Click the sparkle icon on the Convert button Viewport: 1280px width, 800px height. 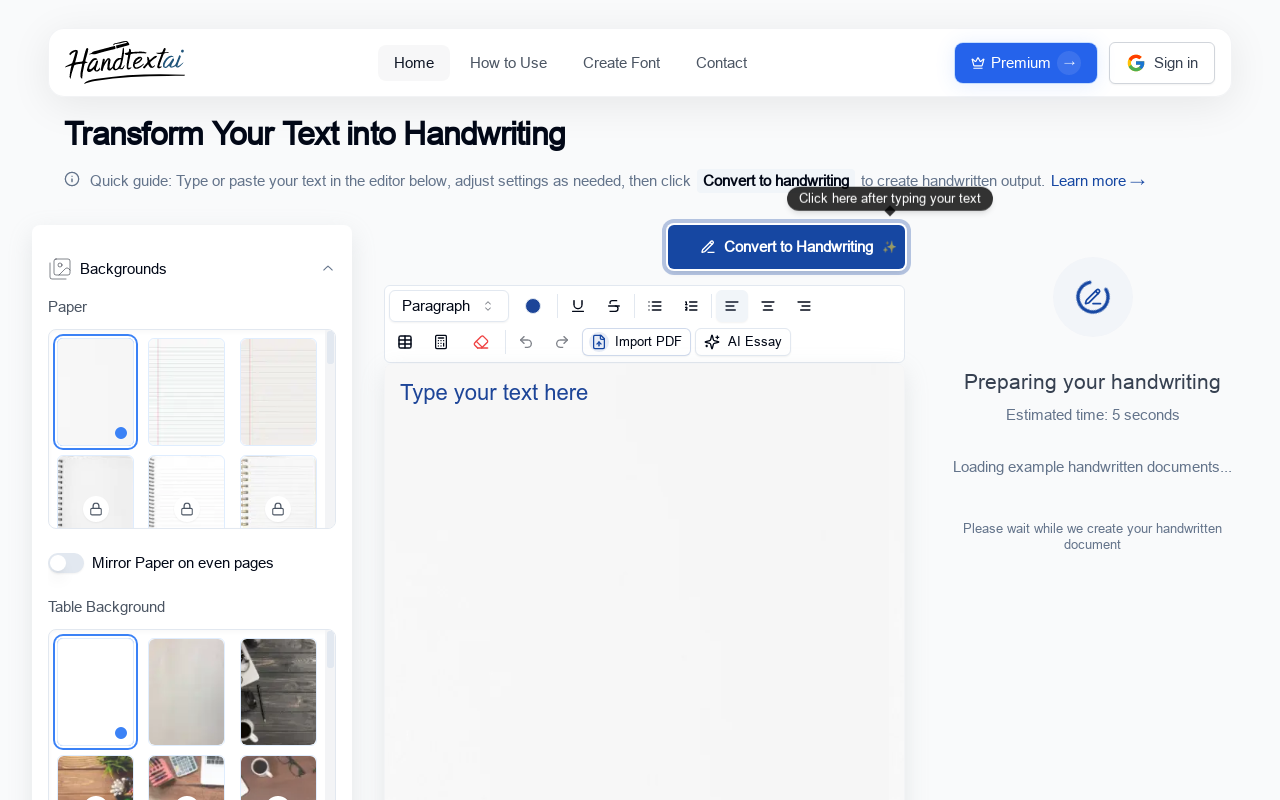point(889,247)
